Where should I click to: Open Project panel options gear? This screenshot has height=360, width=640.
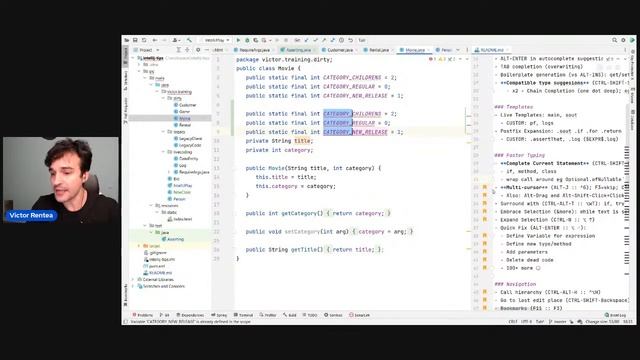198,50
